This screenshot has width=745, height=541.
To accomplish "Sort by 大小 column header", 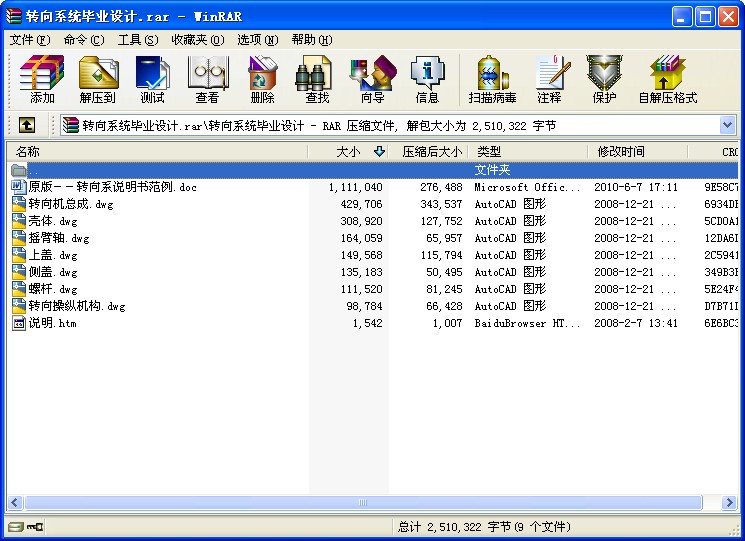I will 348,152.
